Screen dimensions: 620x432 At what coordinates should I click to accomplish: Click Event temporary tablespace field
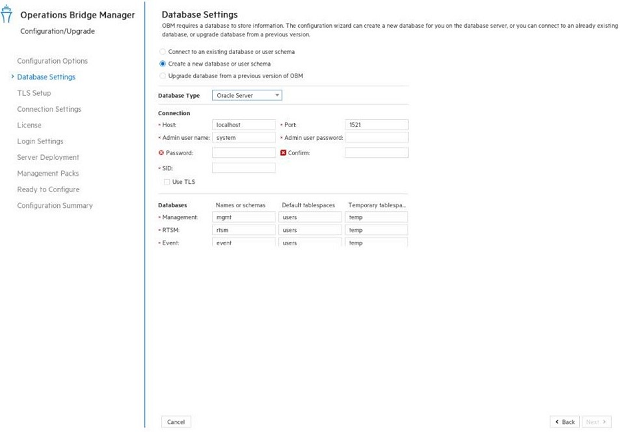coord(376,242)
